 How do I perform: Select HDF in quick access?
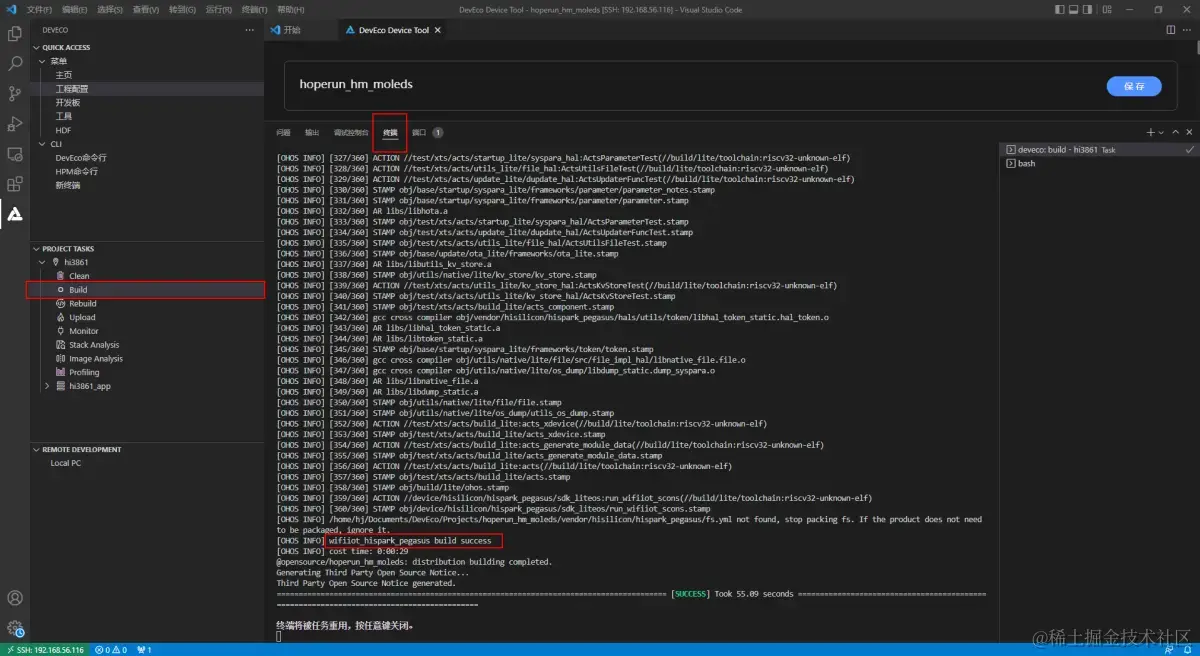click(63, 130)
